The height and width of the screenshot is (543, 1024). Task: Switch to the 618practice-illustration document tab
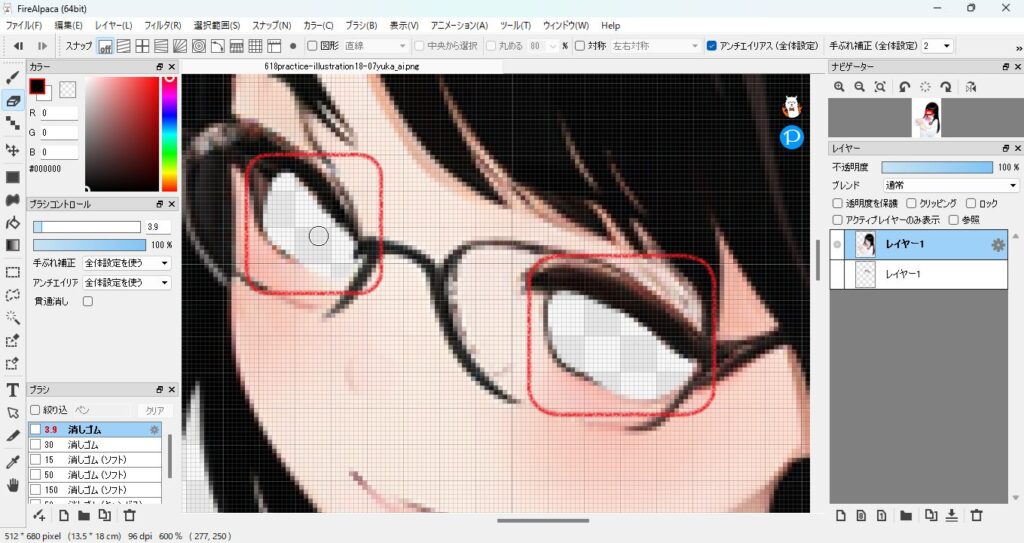click(x=342, y=67)
